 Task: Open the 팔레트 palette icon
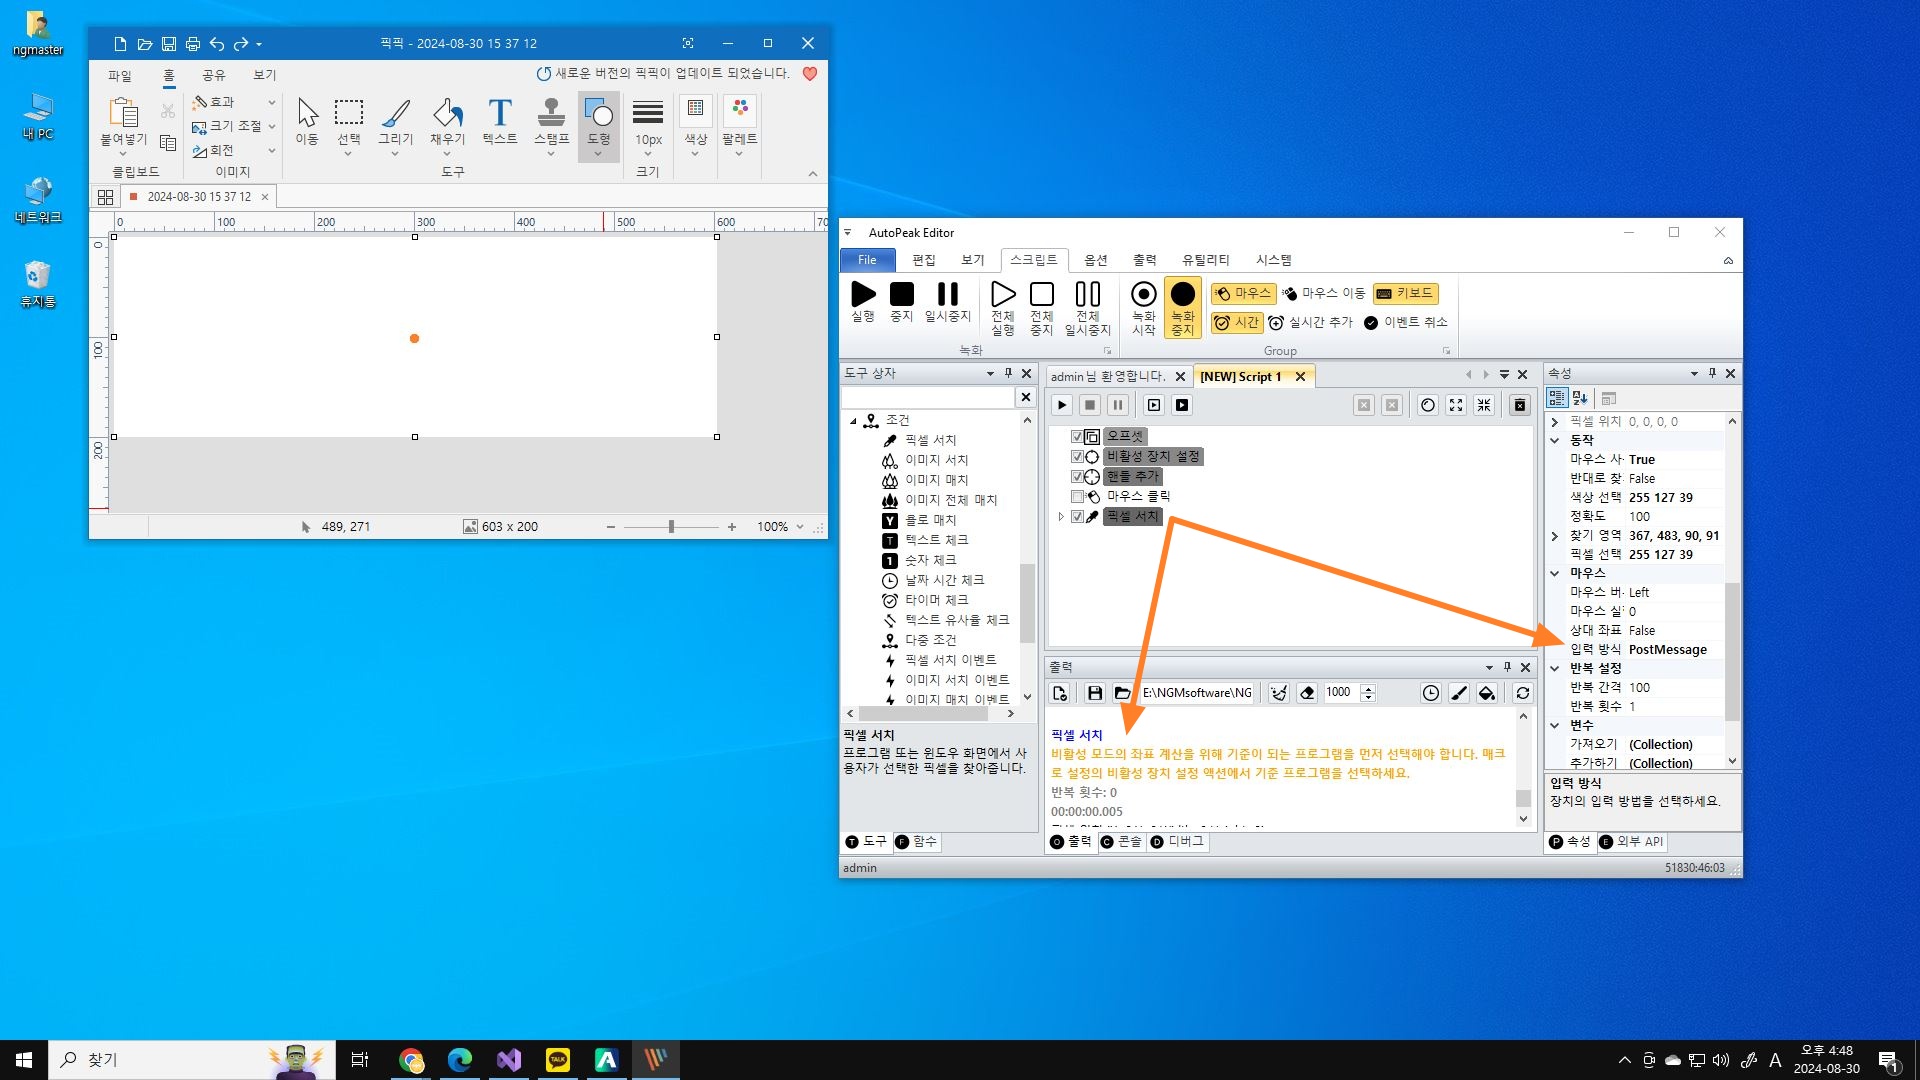(x=739, y=109)
